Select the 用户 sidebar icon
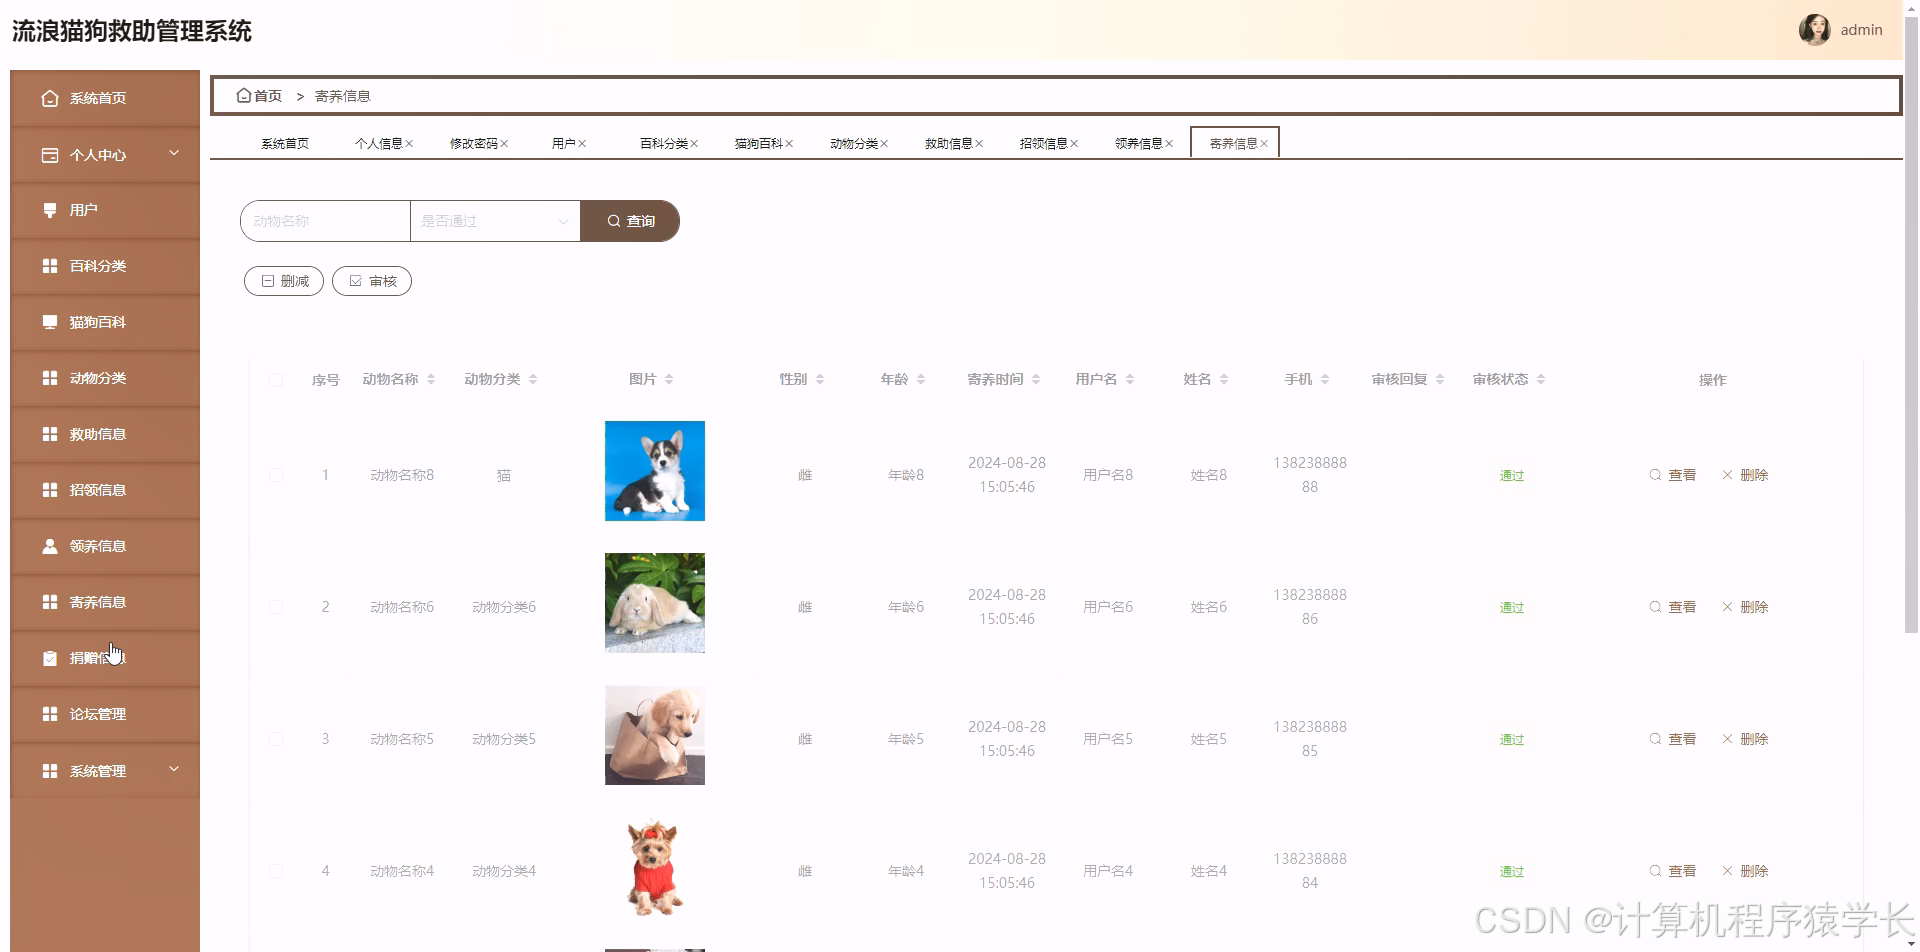 click(50, 209)
